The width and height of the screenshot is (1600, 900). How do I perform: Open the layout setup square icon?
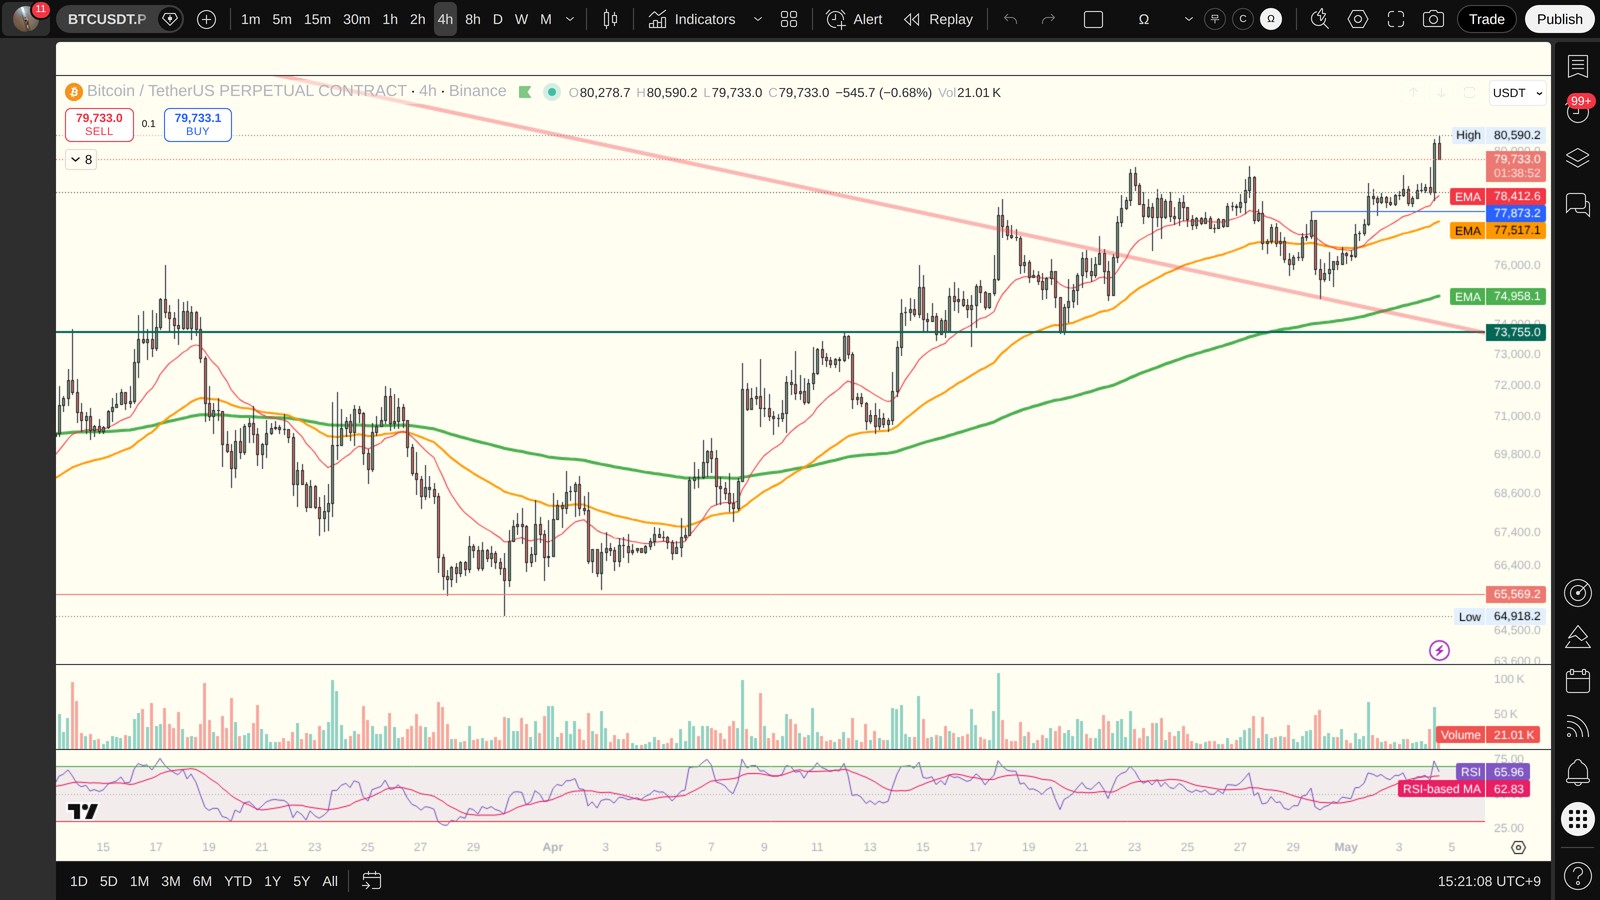pos(1093,19)
